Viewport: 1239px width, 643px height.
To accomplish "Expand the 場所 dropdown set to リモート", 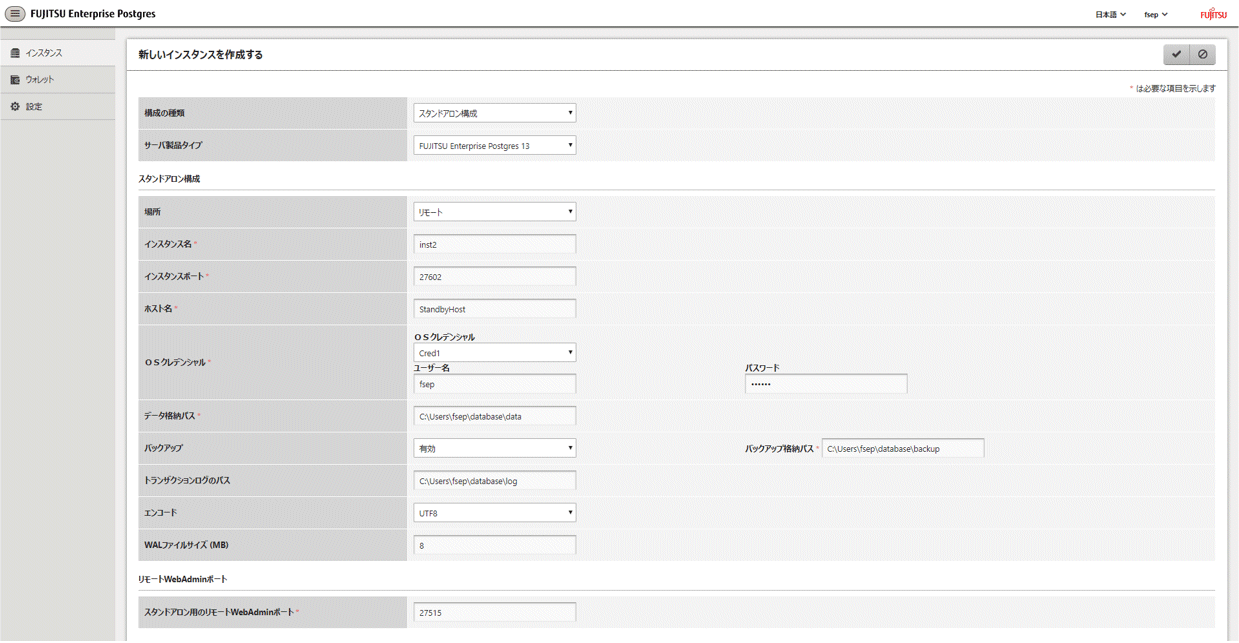I will 495,212.
